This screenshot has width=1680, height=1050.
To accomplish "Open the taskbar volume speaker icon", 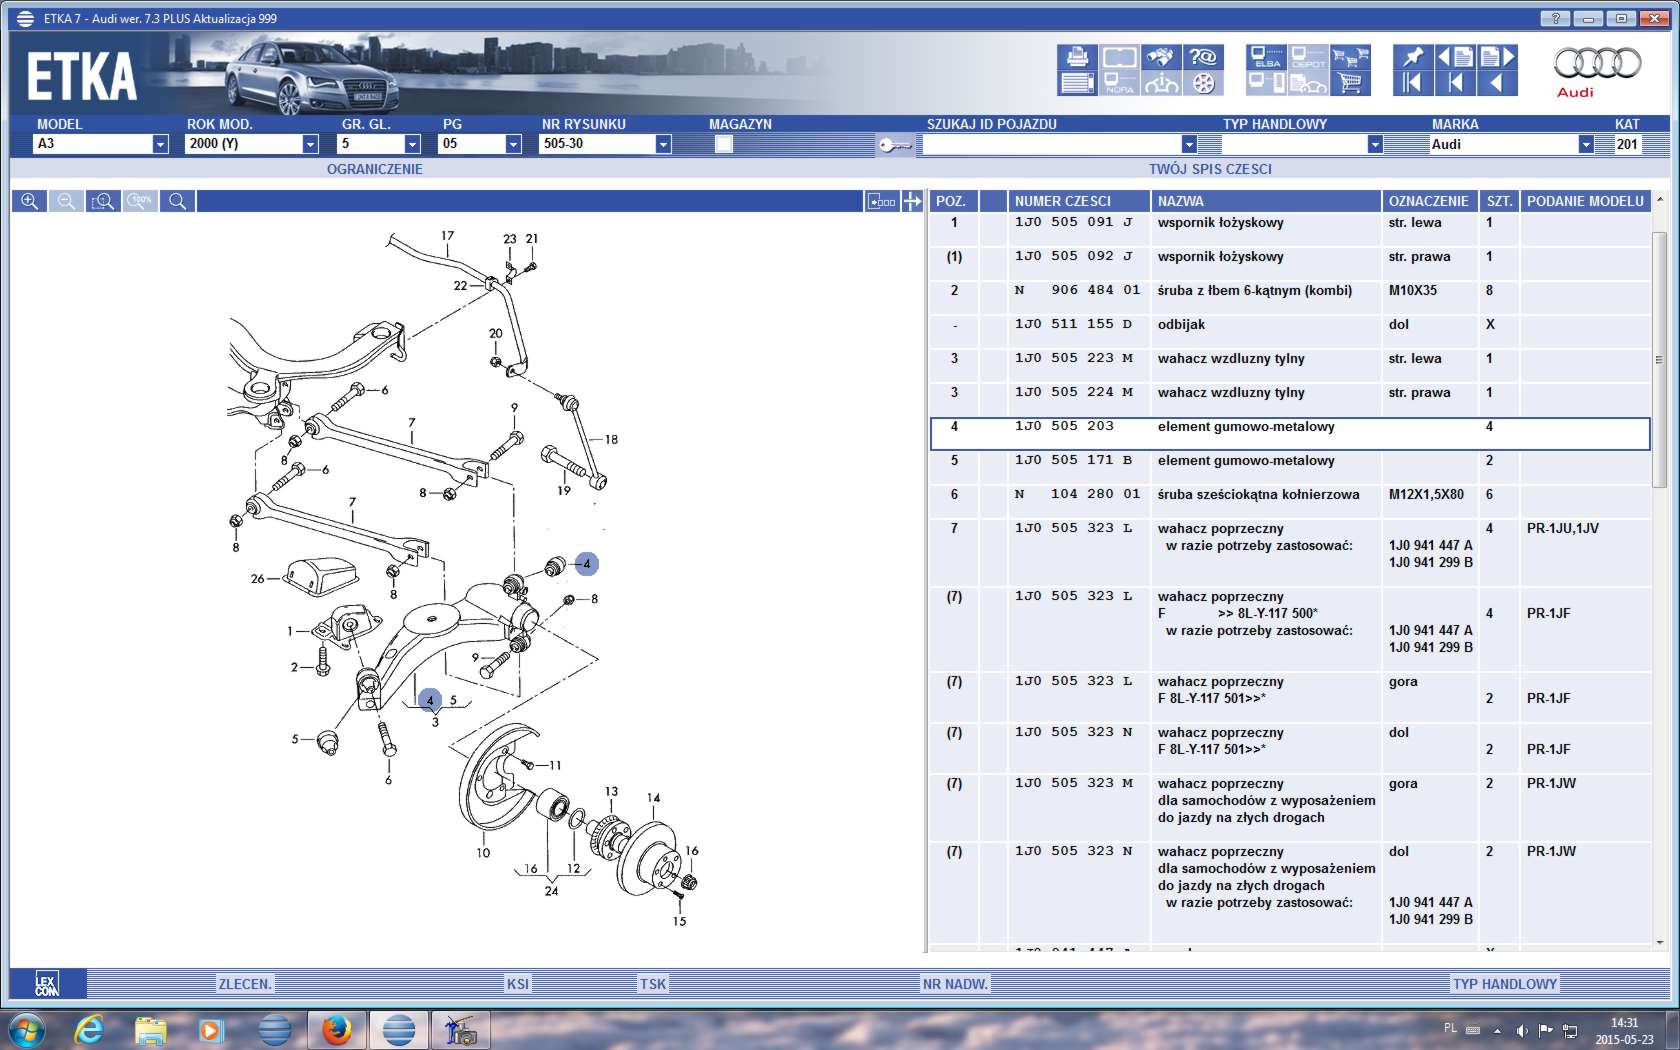I will [x=1521, y=1030].
